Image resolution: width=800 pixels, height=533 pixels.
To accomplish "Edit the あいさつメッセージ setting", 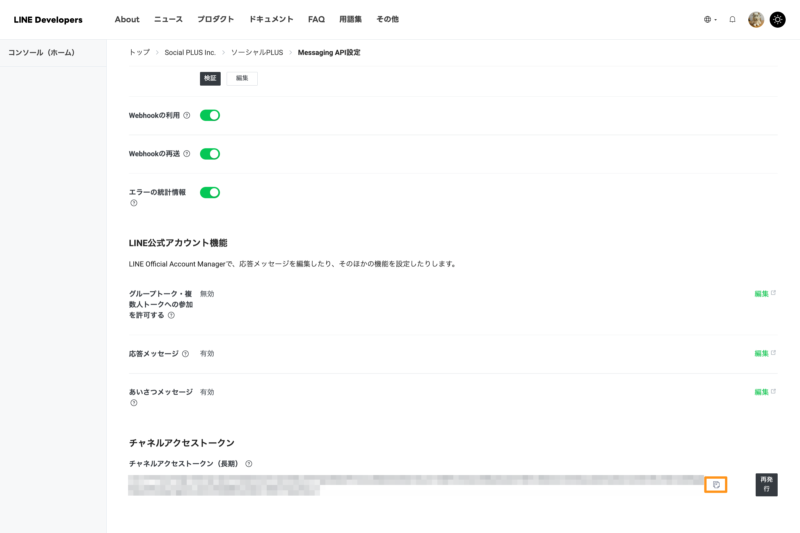I will pos(765,392).
